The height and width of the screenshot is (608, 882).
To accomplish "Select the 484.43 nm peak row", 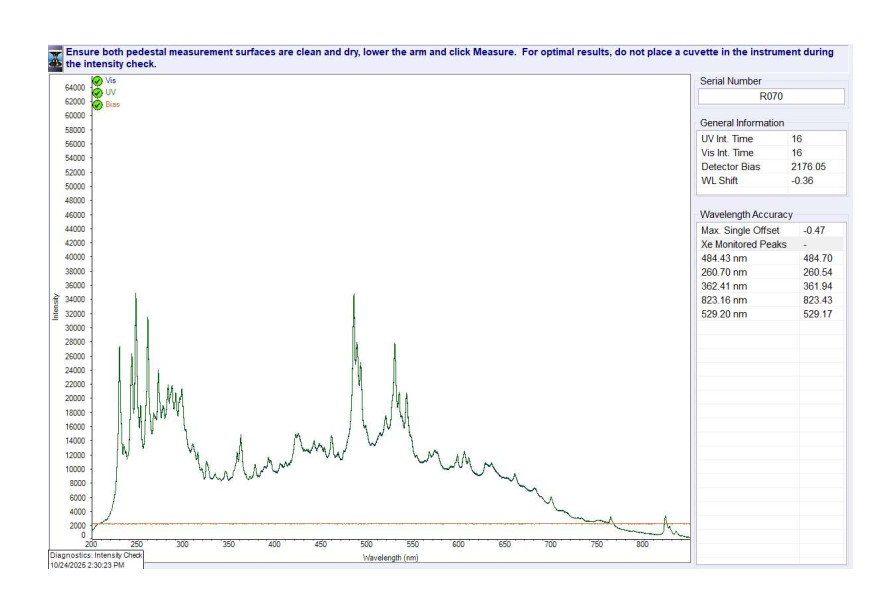I will click(771, 258).
